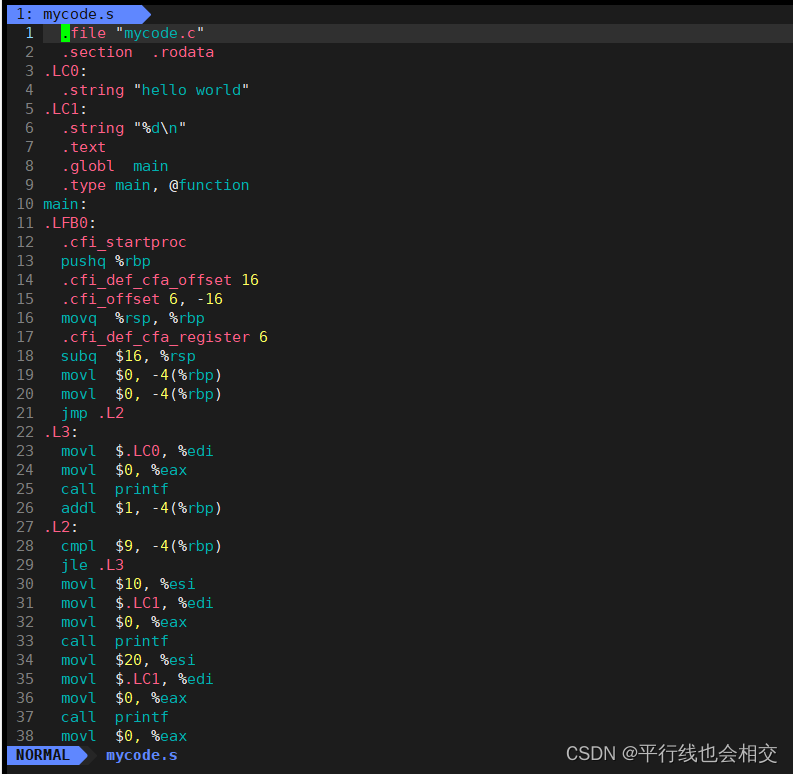793x774 pixels.
Task: Click the '.L3:' label
Action: point(61,432)
